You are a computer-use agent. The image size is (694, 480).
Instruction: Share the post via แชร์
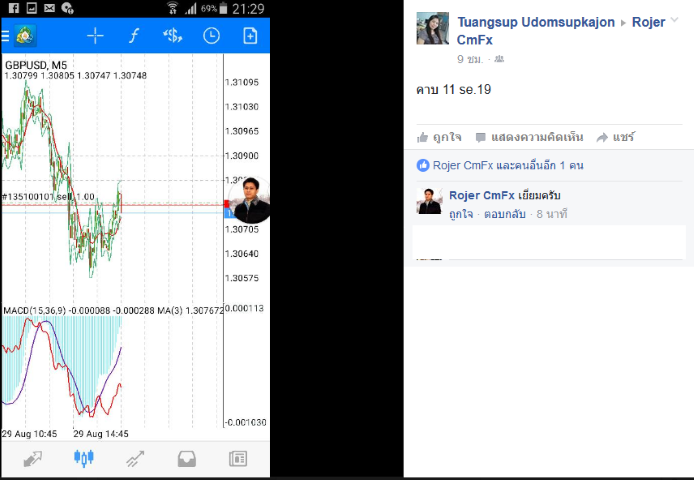pyautogui.click(x=616, y=137)
